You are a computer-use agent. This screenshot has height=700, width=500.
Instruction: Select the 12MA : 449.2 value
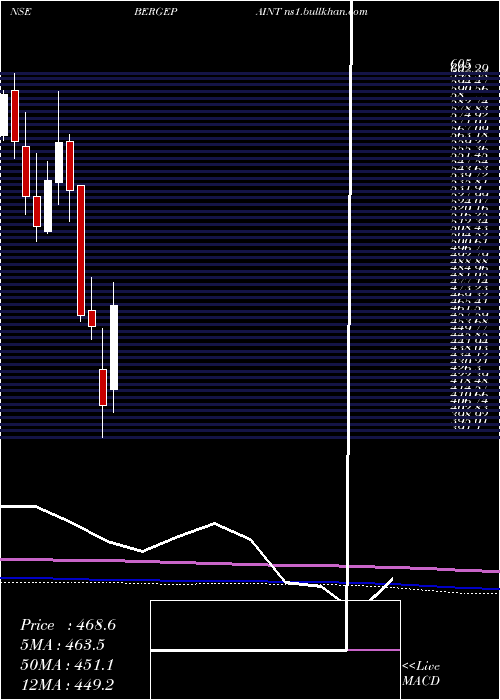[68, 685]
